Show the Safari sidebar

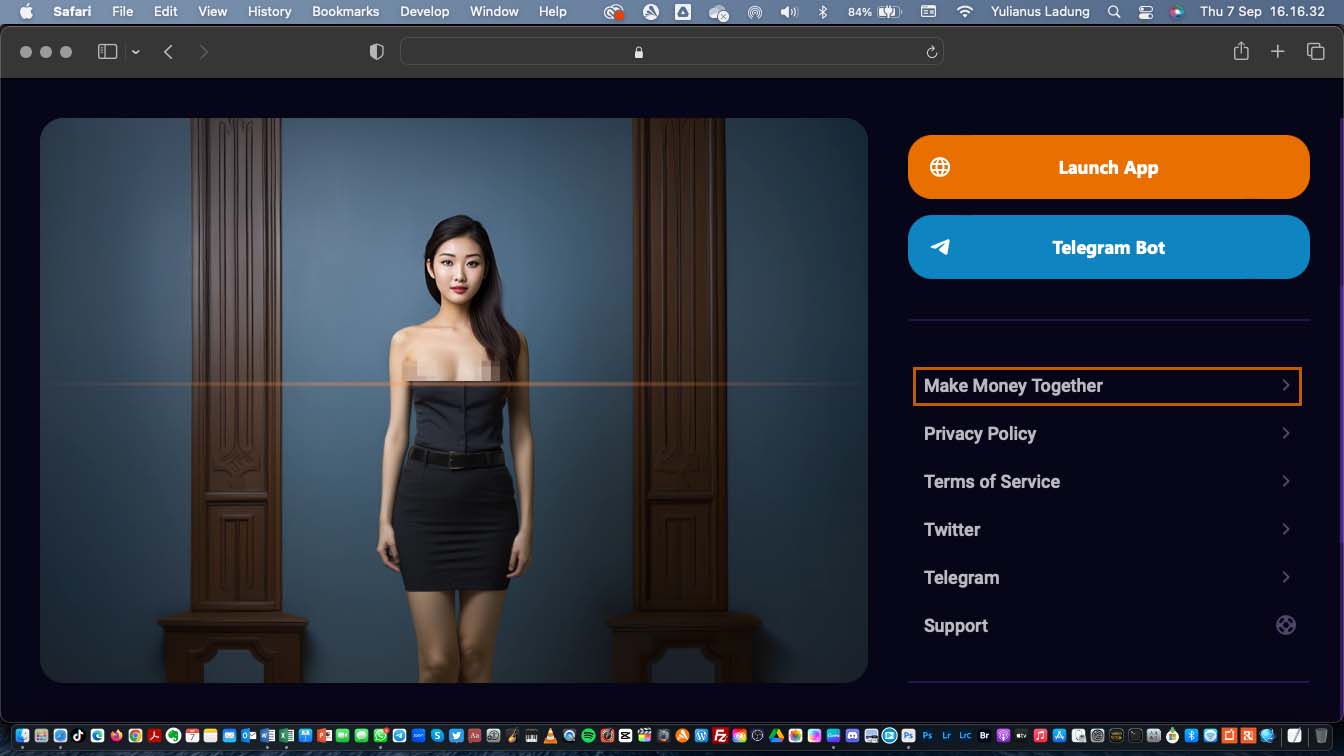click(x=107, y=52)
